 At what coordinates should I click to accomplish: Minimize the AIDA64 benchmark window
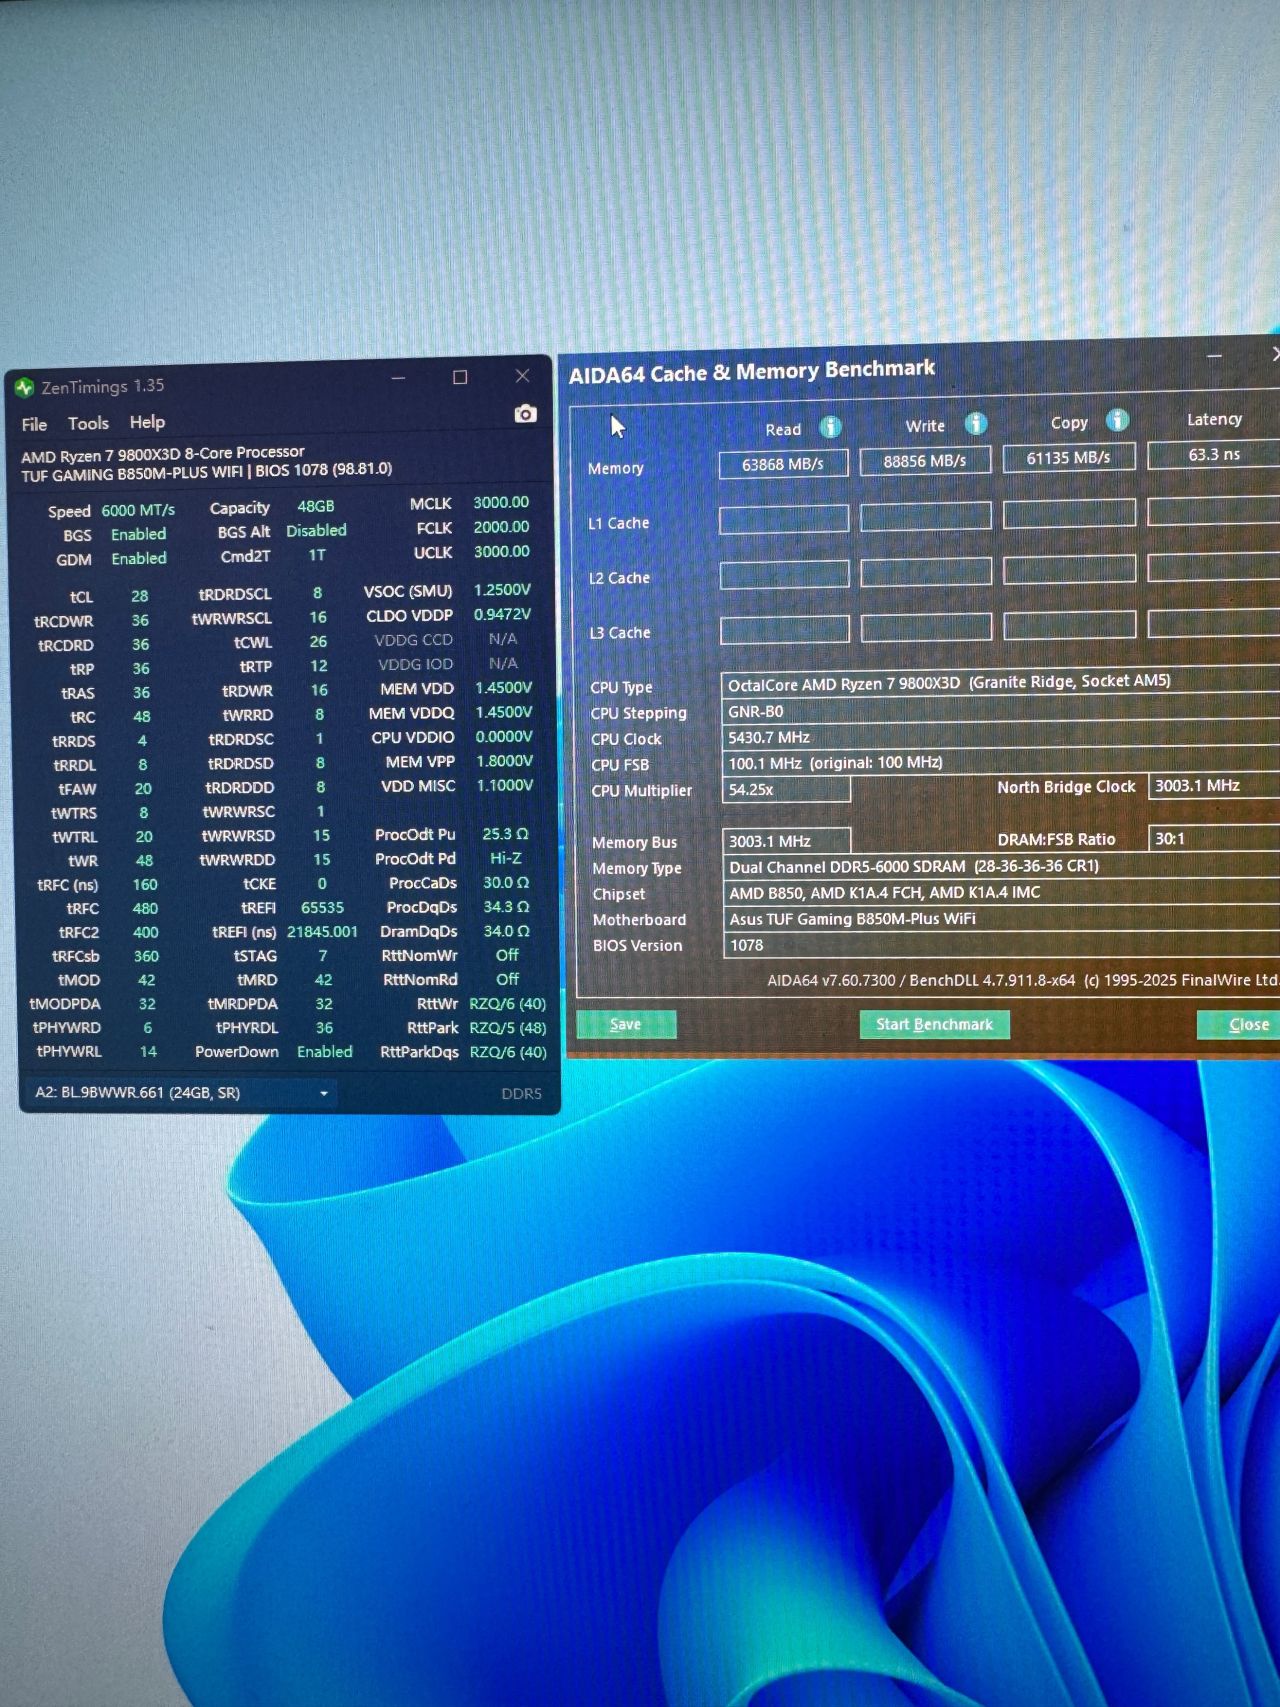pos(1214,357)
